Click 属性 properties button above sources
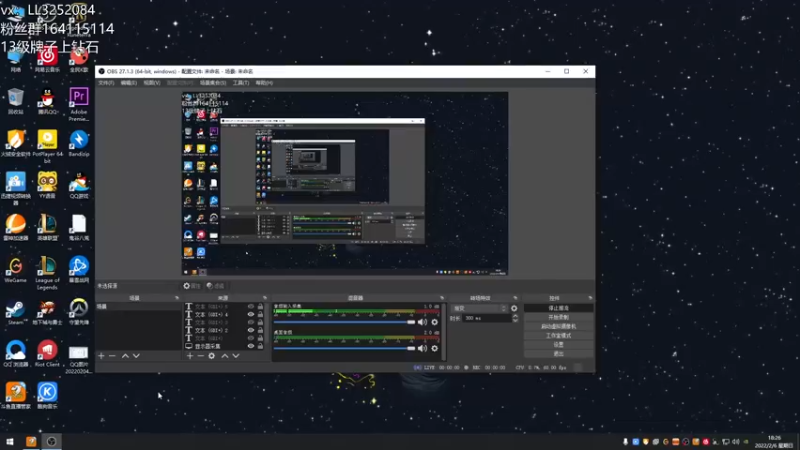Image resolution: width=800 pixels, height=450 pixels. tap(192, 286)
